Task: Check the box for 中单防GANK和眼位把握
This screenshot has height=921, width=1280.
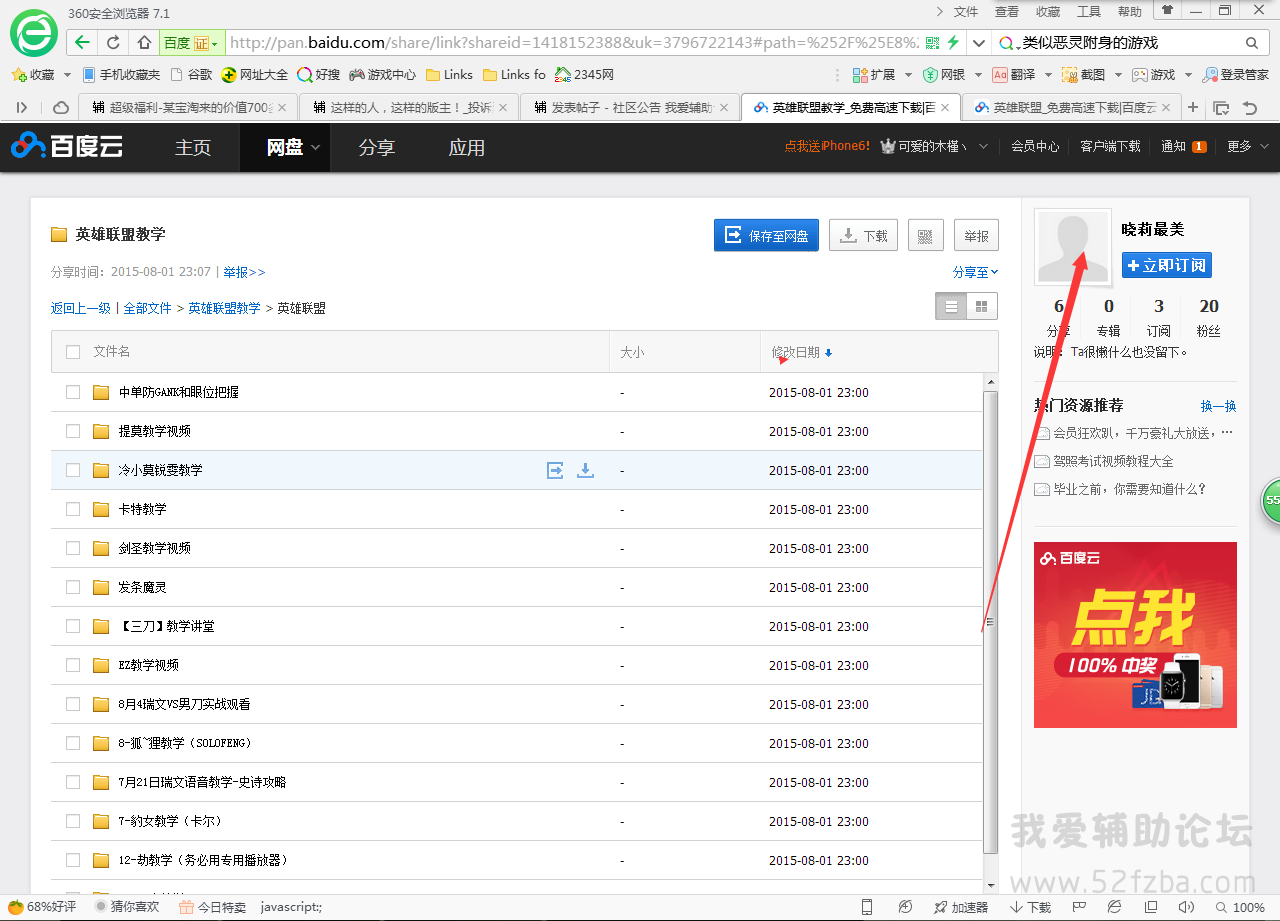Action: click(x=73, y=392)
